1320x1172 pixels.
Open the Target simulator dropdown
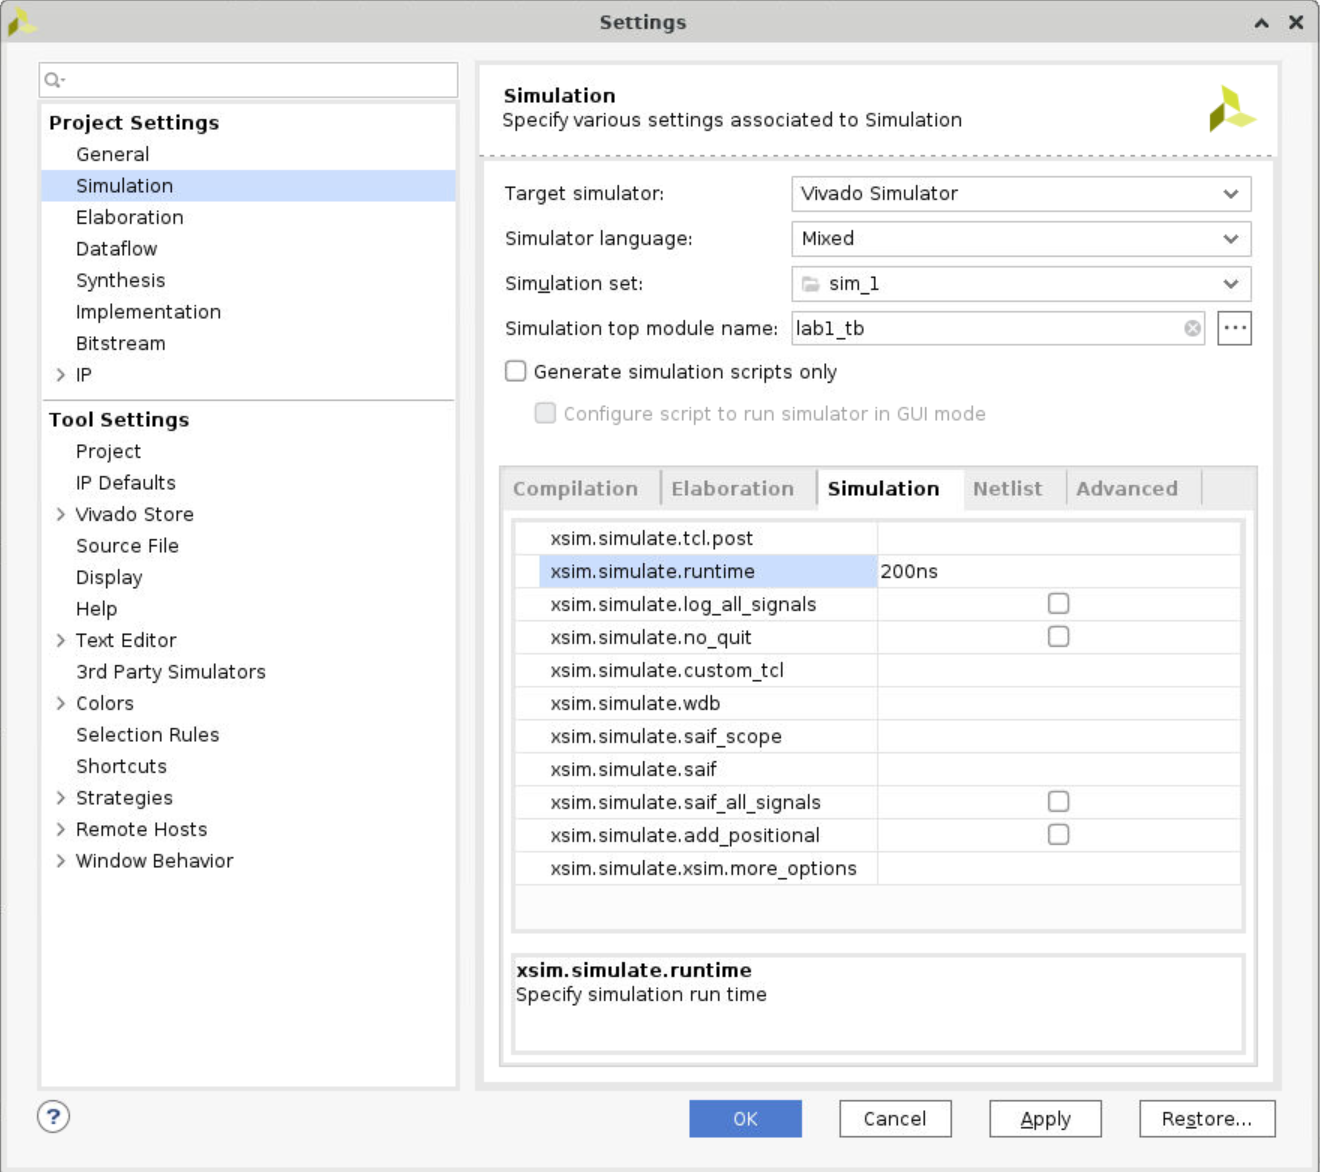[1021, 193]
